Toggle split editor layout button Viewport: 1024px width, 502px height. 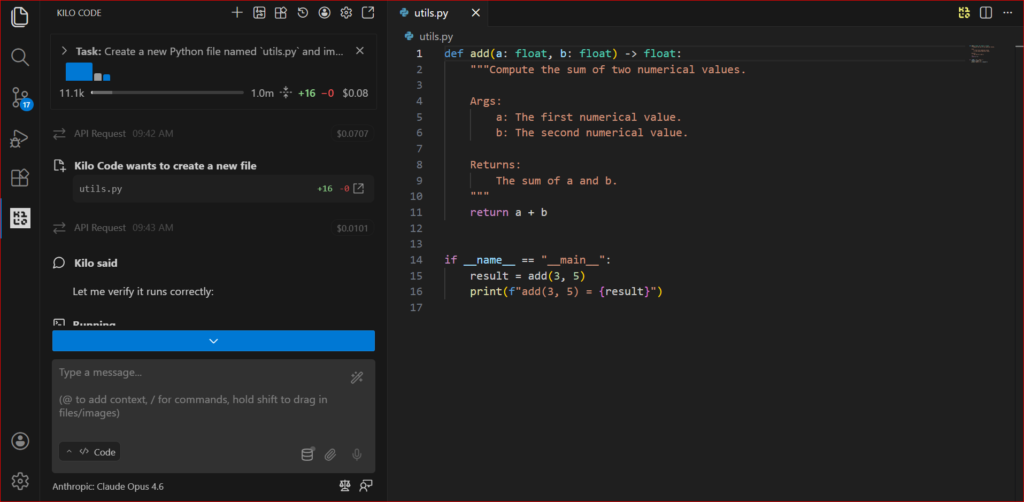click(986, 13)
